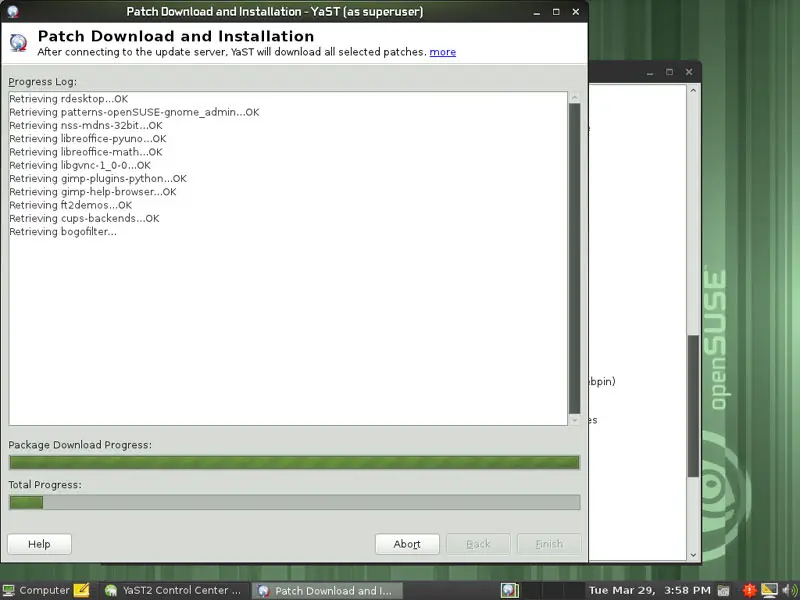Screen dimensions: 800x600
Task: Click 'Retrieving libreoffice-math...OK' log line
Action: (86, 152)
